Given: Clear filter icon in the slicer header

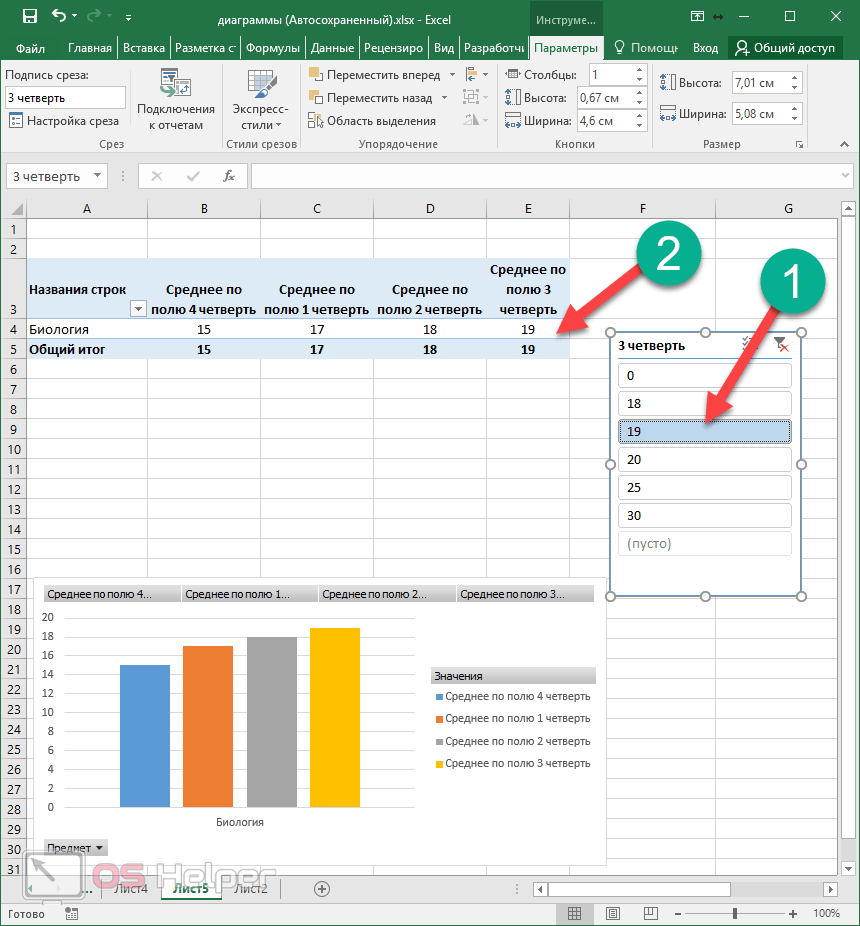Looking at the screenshot, I should (x=780, y=345).
